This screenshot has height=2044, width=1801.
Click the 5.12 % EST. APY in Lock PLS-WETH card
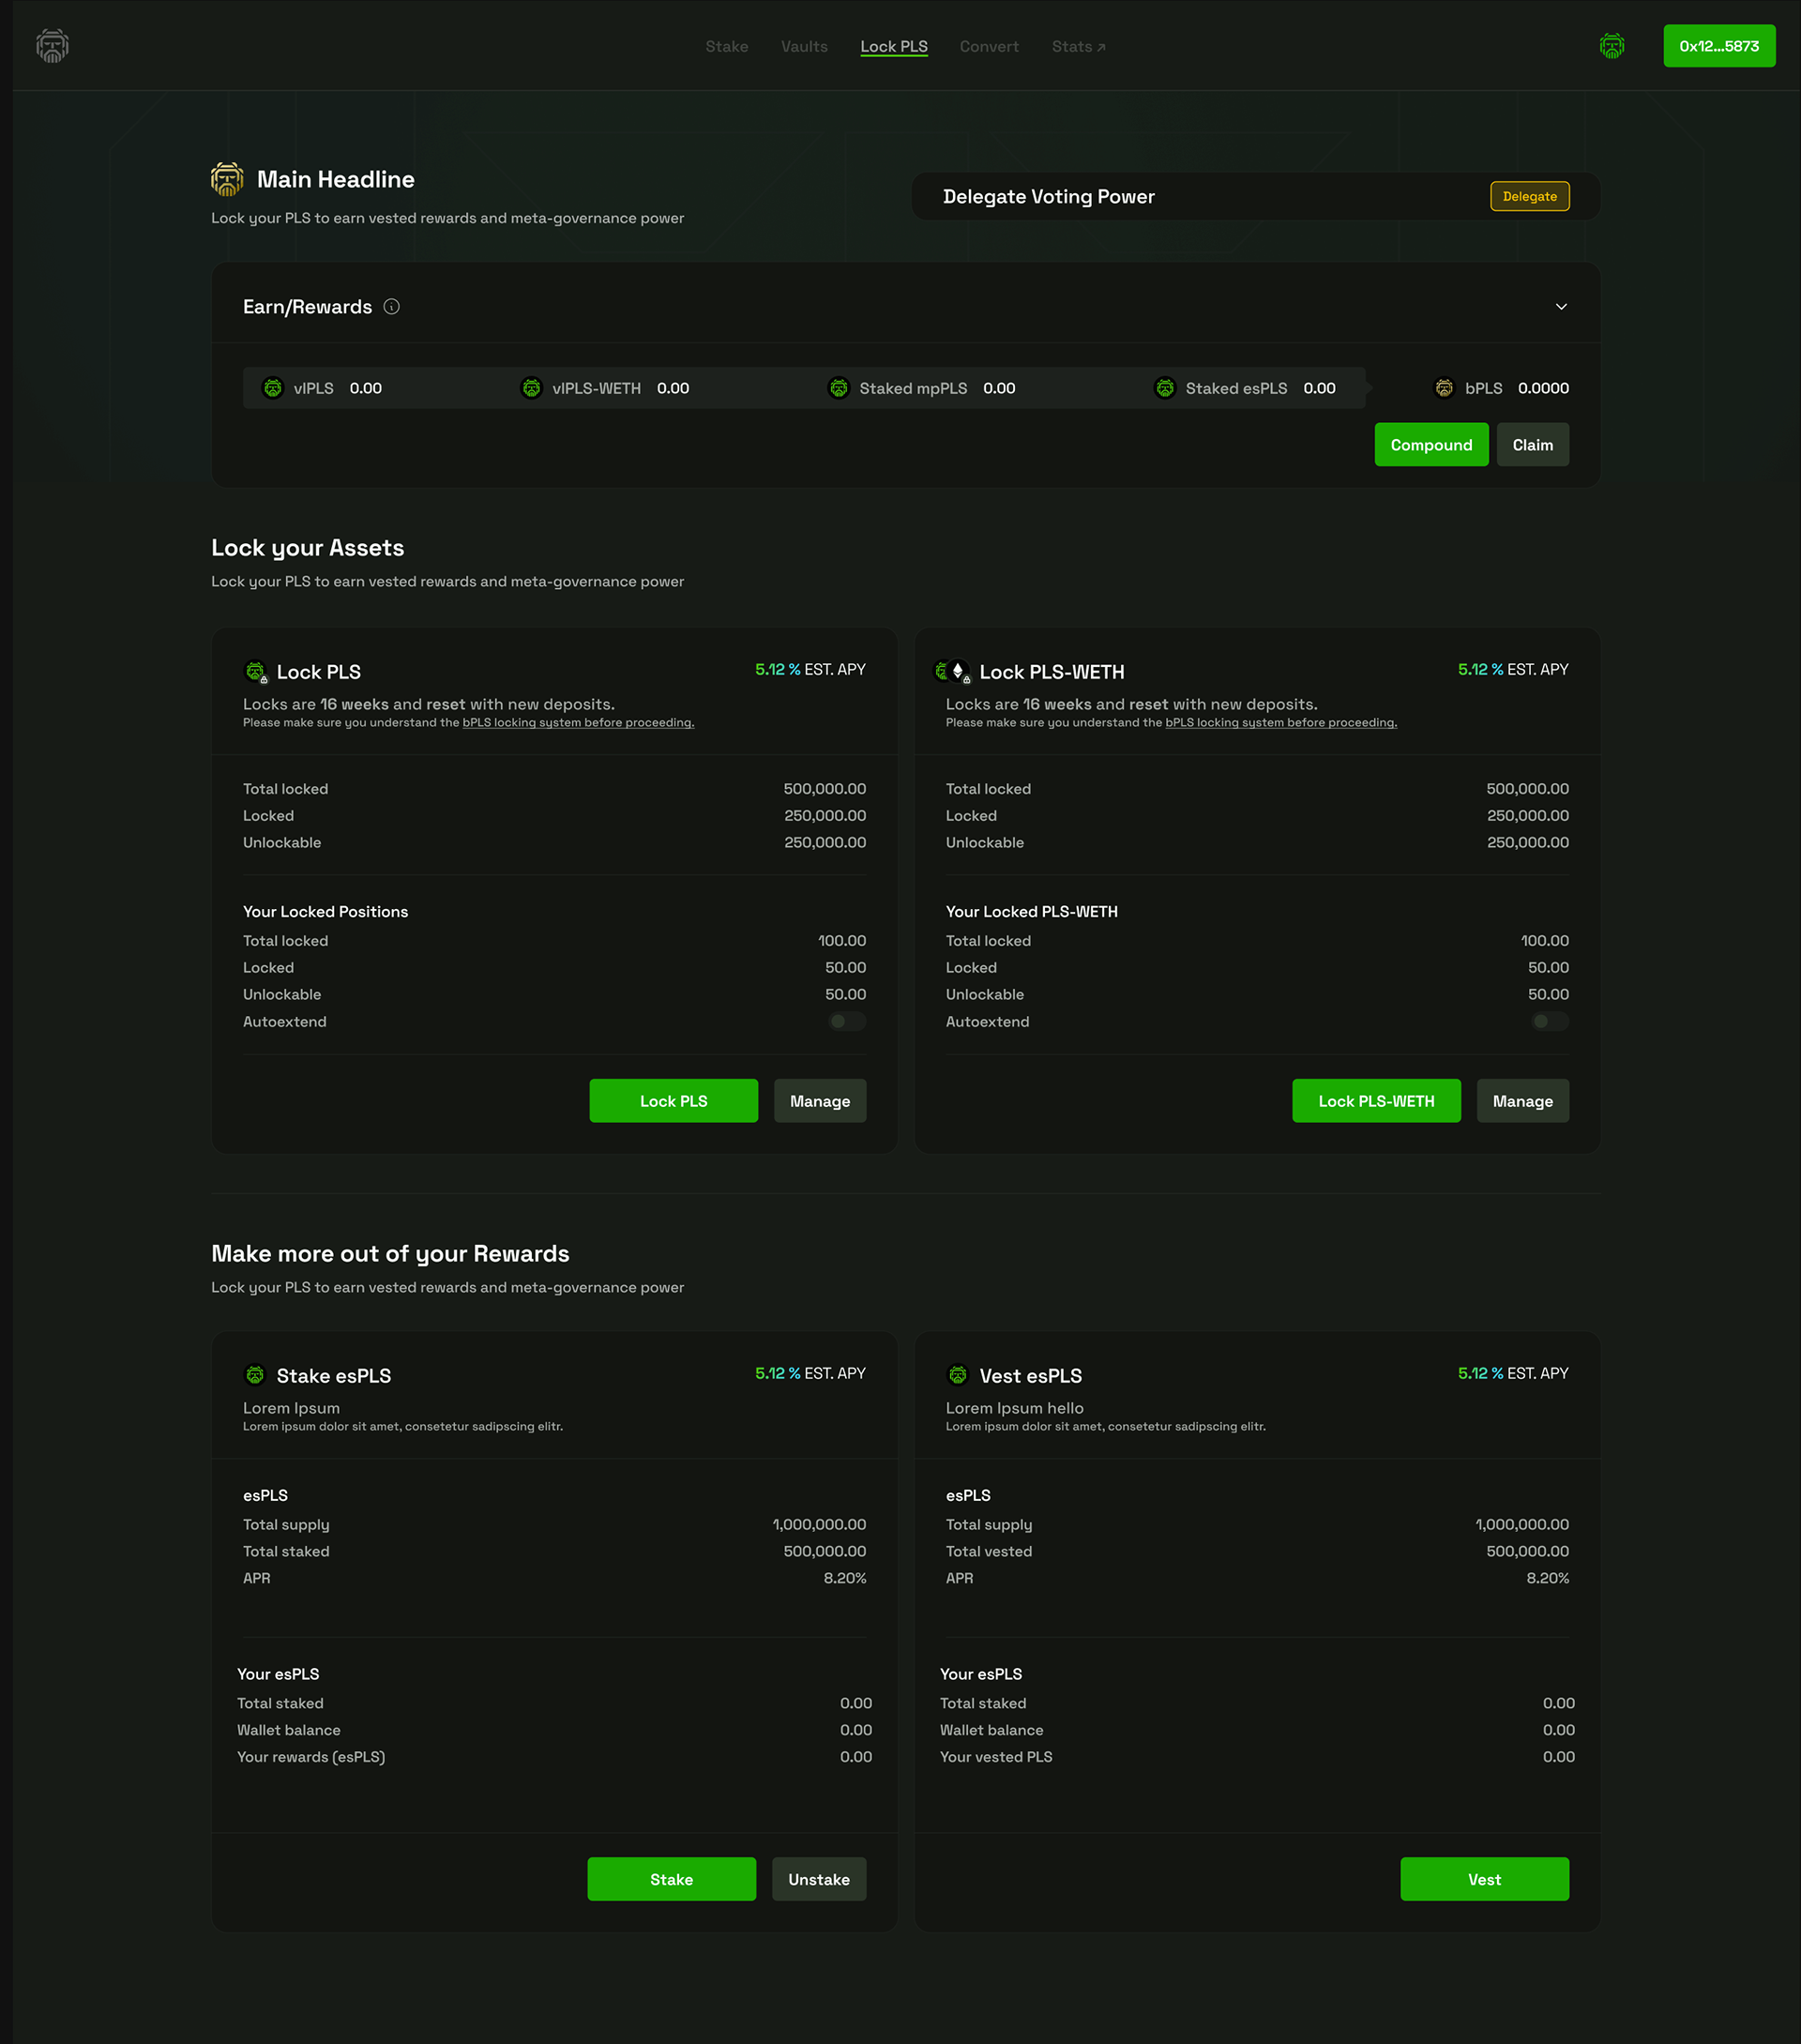(x=1513, y=670)
